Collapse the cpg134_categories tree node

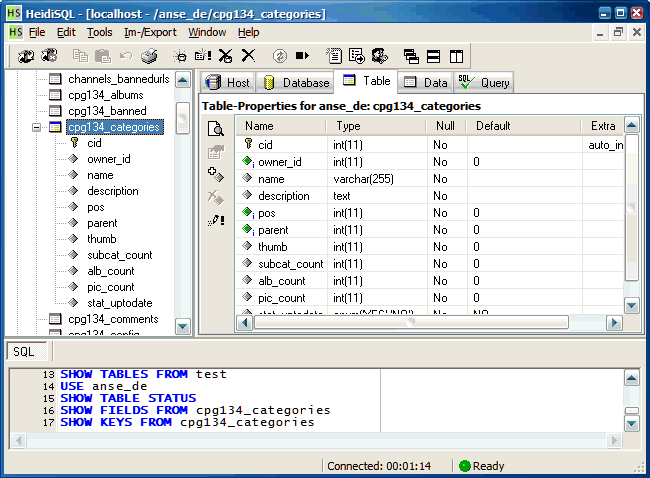[x=37, y=127]
